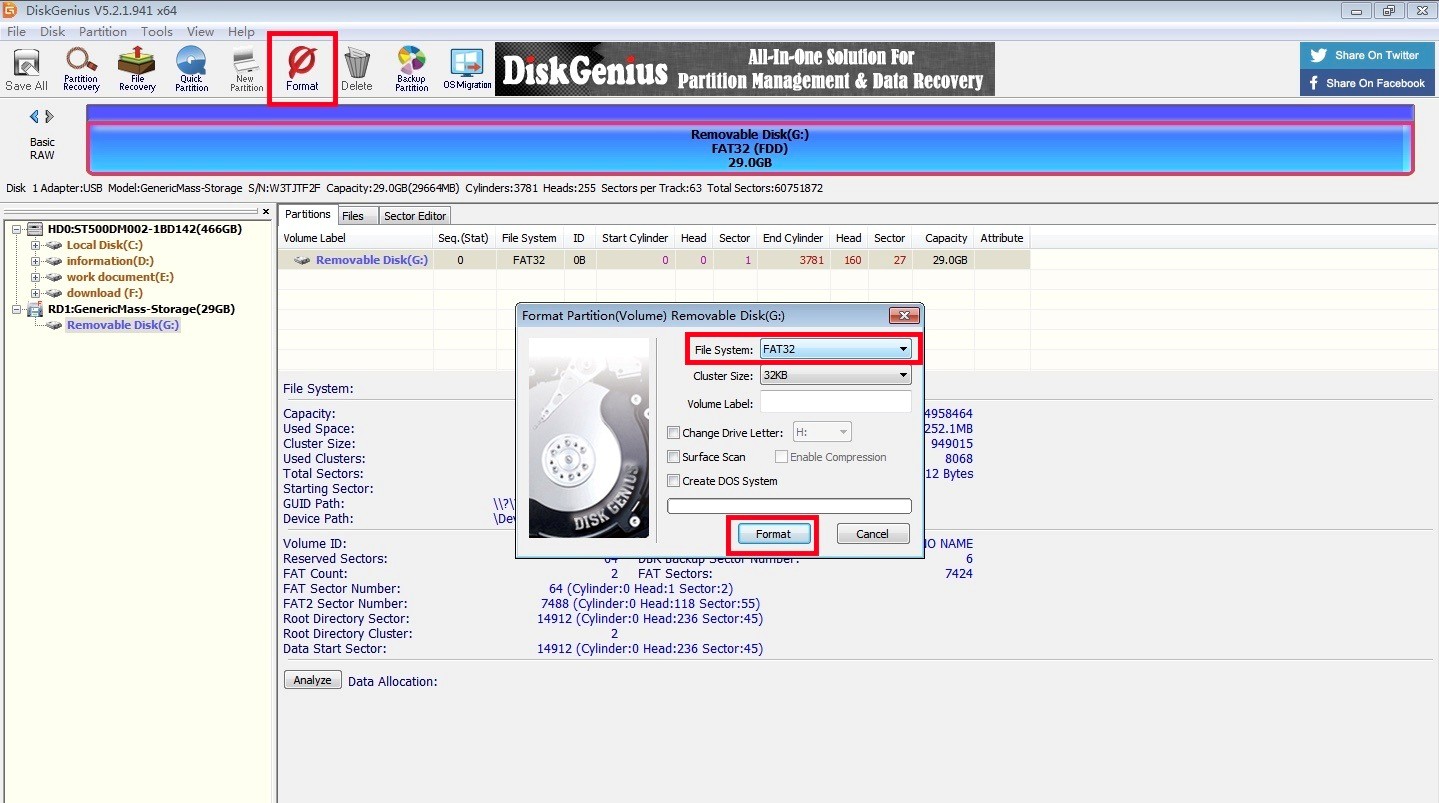Select Removable Disk(G:) partition bar
Viewport: 1439px width, 803px height.
(750, 148)
